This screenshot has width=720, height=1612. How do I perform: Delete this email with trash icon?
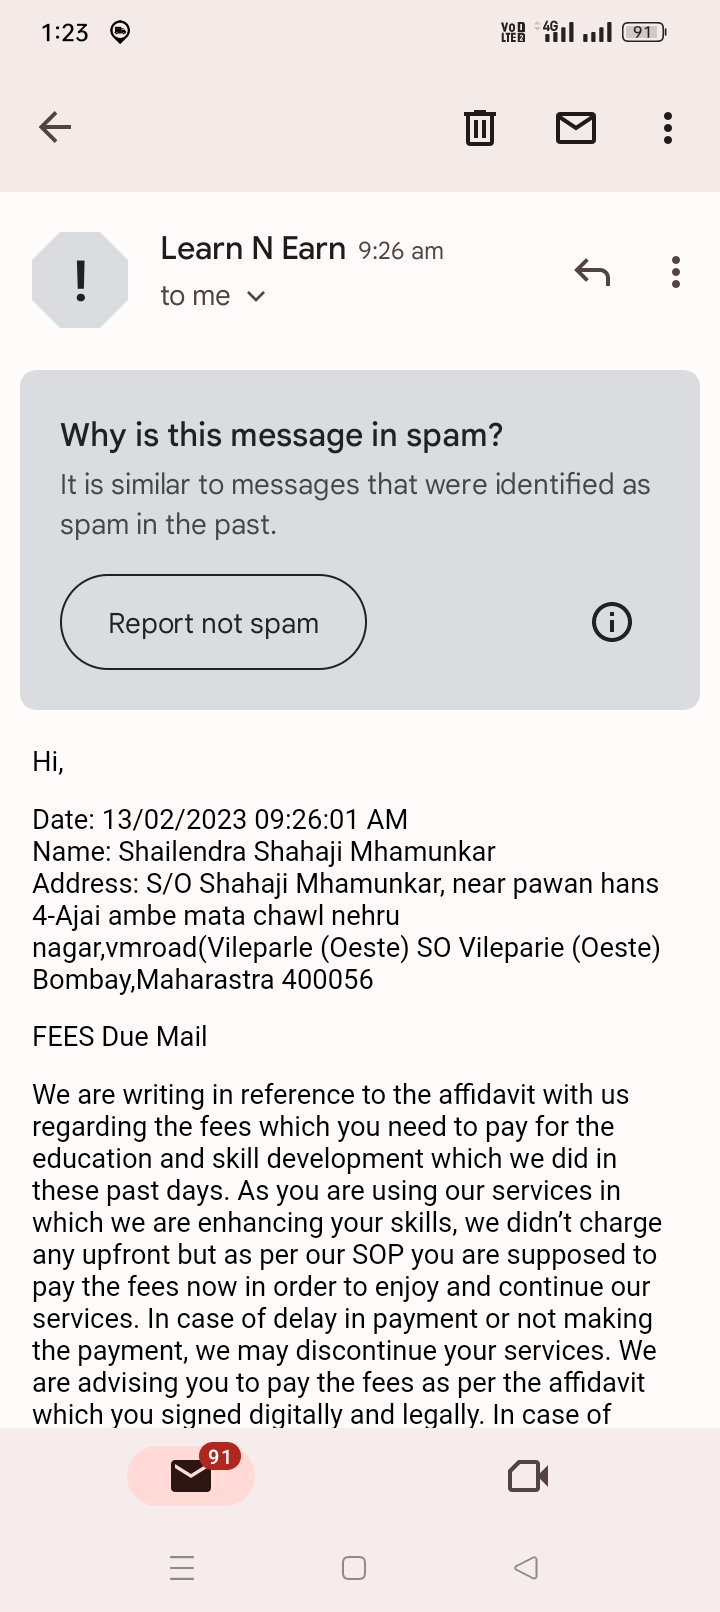pyautogui.click(x=480, y=127)
